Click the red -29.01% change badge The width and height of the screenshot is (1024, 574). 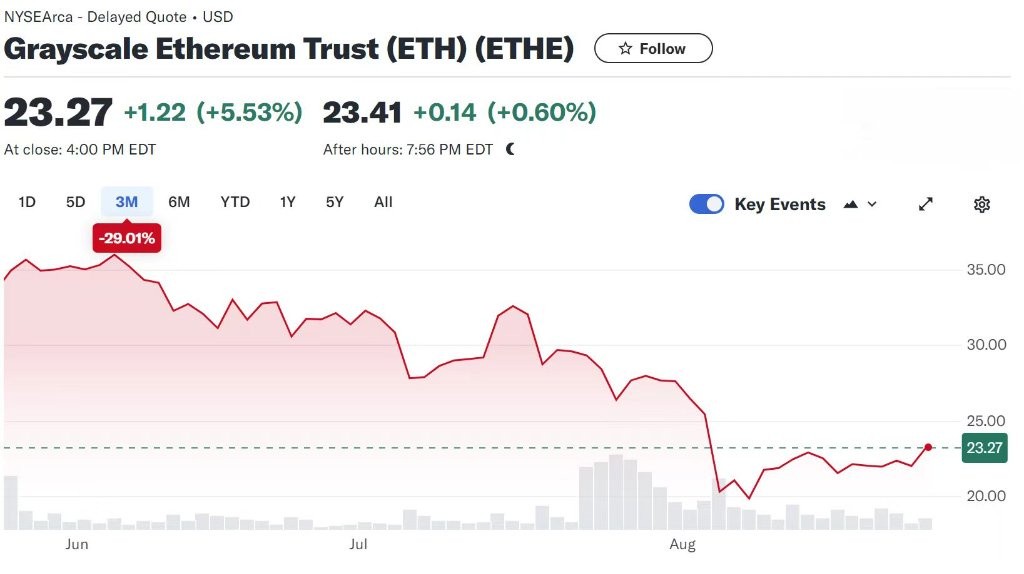[x=127, y=239]
